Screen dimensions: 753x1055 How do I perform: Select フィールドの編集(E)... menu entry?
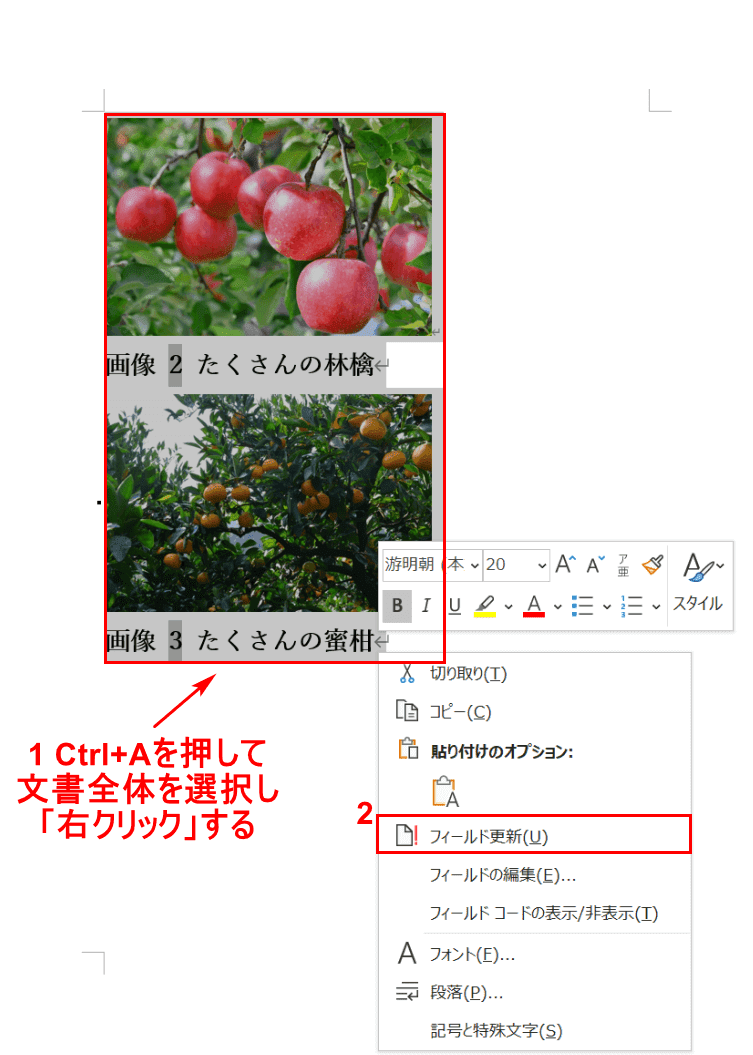click(x=535, y=875)
